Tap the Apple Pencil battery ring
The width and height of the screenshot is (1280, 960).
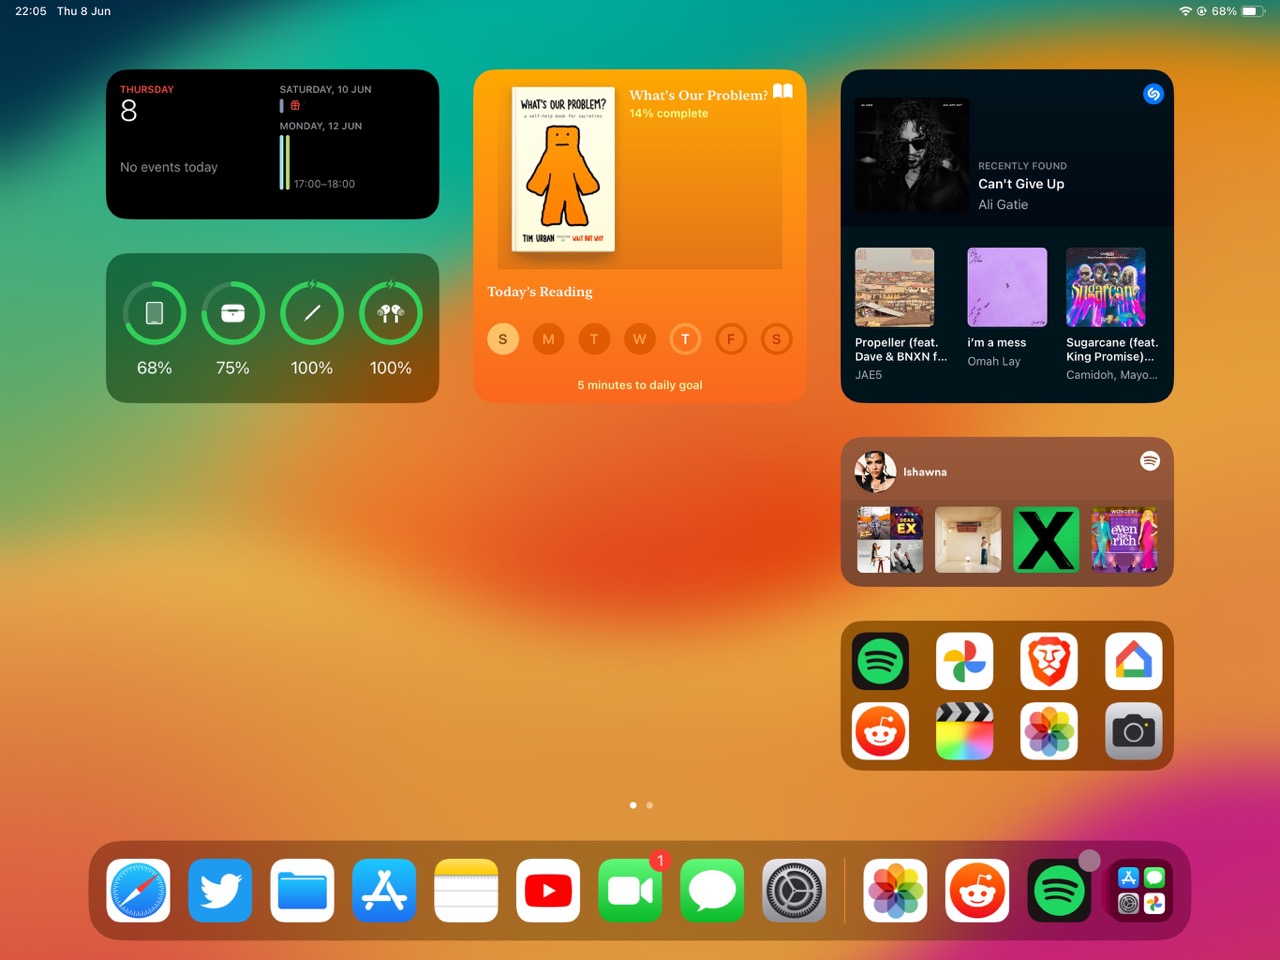coord(312,313)
